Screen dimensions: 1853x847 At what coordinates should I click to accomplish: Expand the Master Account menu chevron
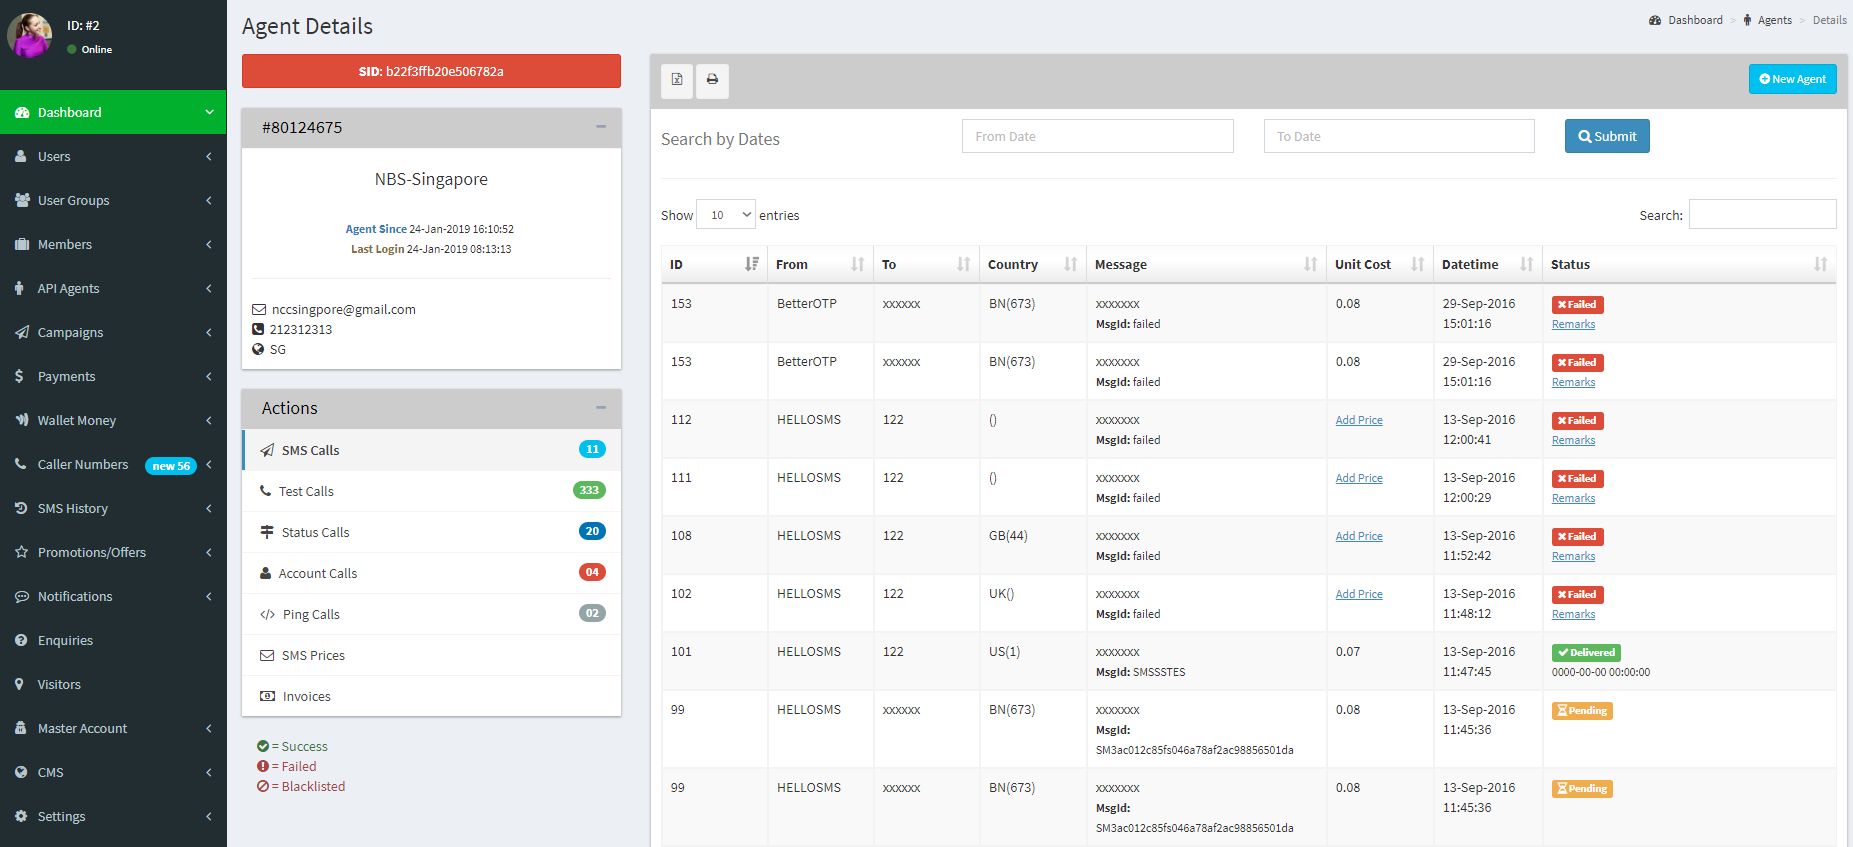pos(209,728)
